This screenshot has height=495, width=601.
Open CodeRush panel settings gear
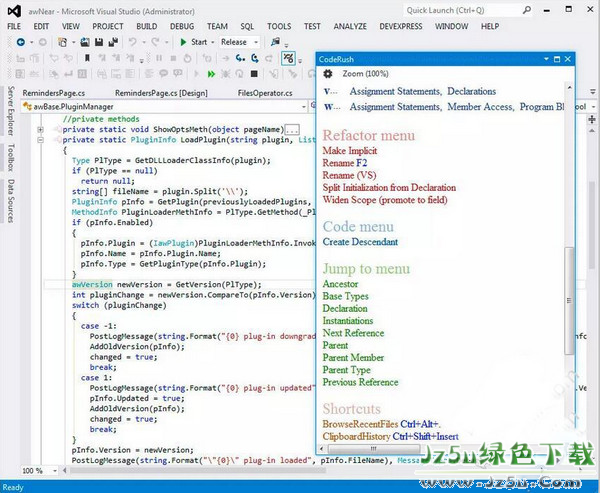pos(328,74)
